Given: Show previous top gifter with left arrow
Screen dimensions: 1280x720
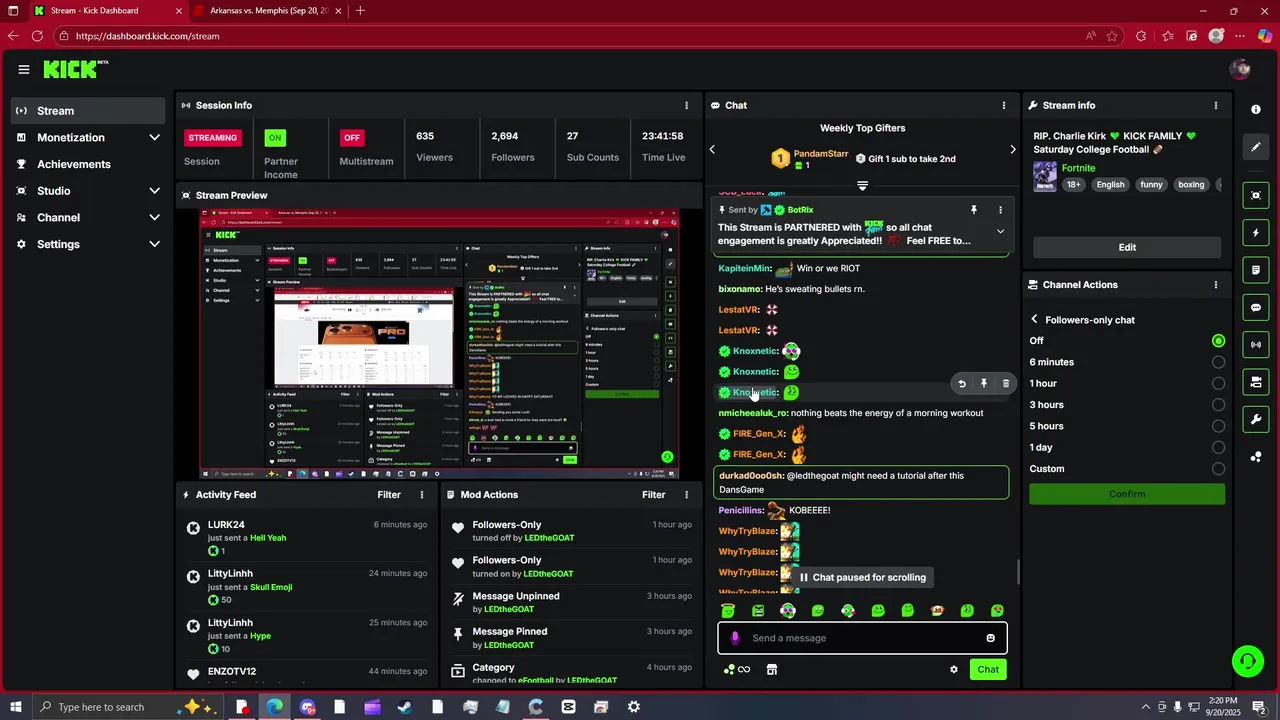Looking at the screenshot, I should pos(712,150).
